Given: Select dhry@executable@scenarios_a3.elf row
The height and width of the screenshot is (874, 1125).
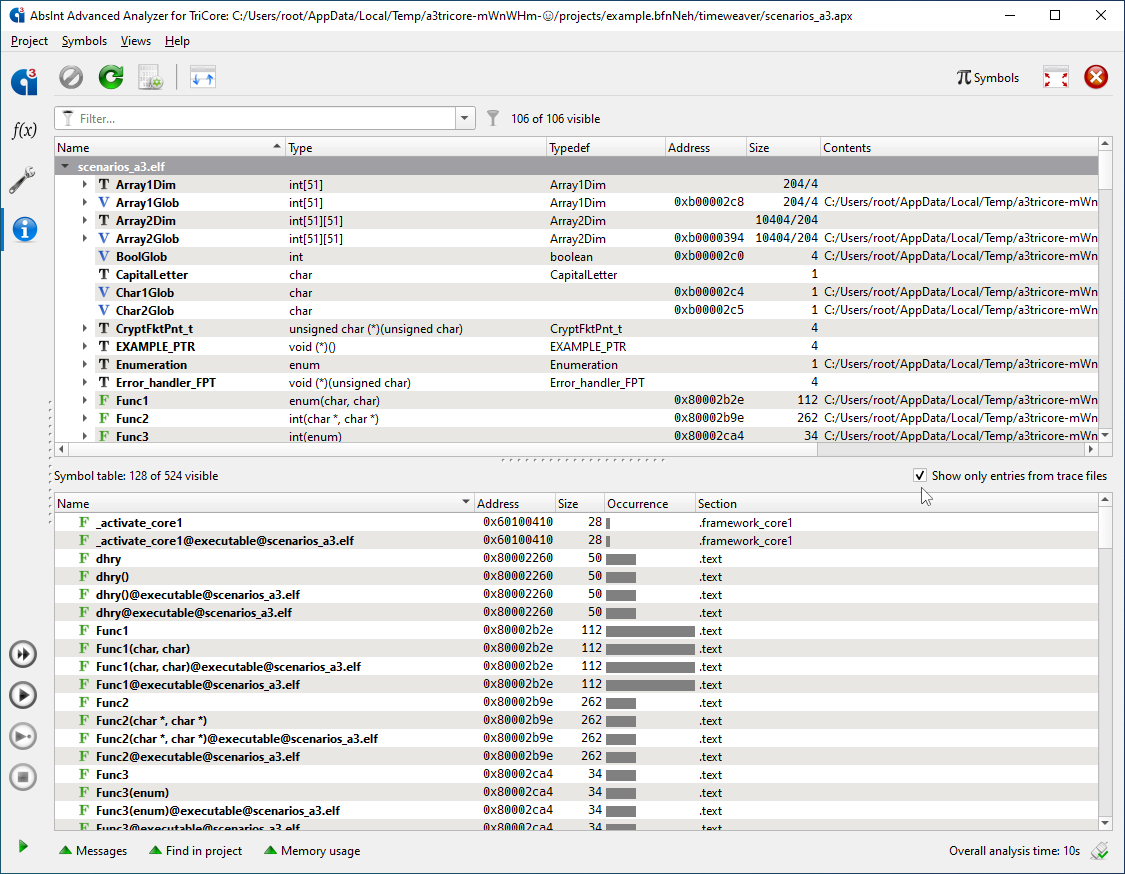Looking at the screenshot, I should click(576, 613).
